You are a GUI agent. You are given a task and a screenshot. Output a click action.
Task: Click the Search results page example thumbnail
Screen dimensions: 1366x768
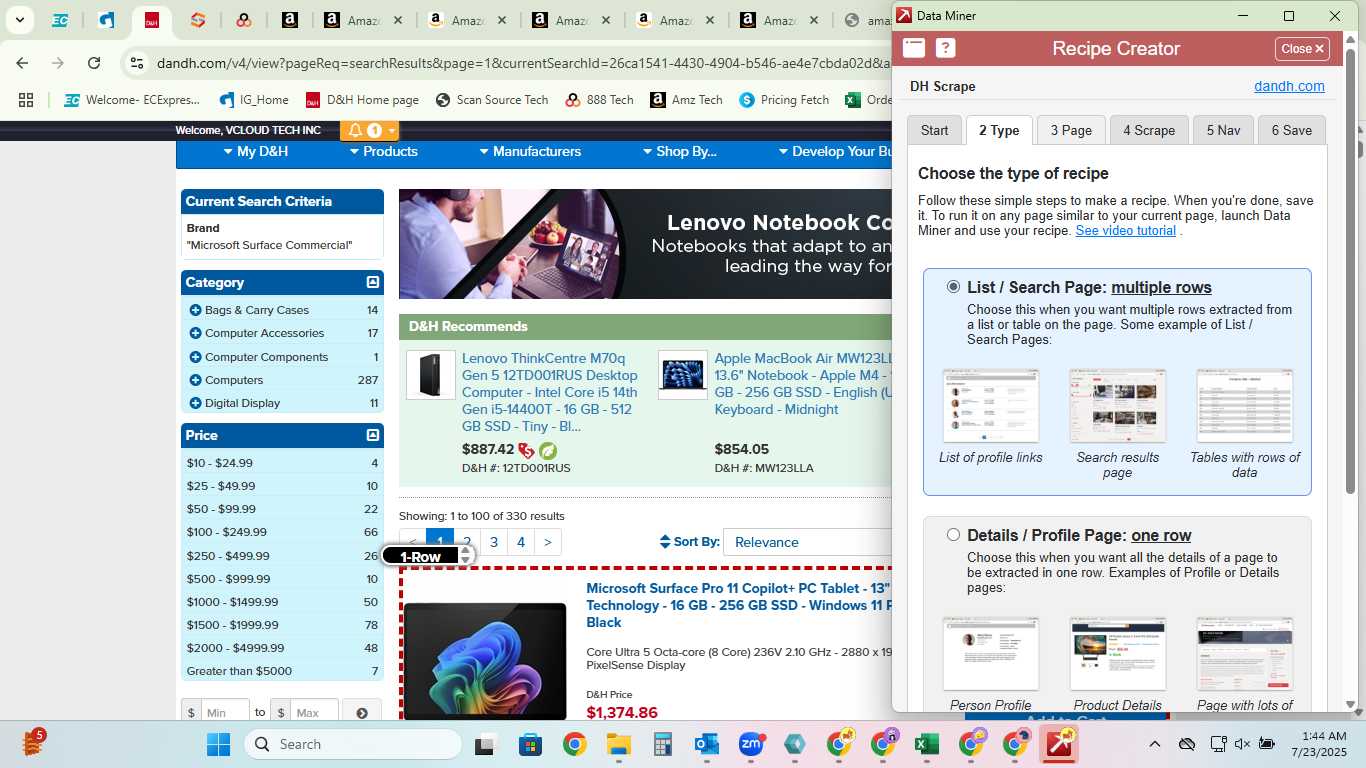pyautogui.click(x=1117, y=406)
